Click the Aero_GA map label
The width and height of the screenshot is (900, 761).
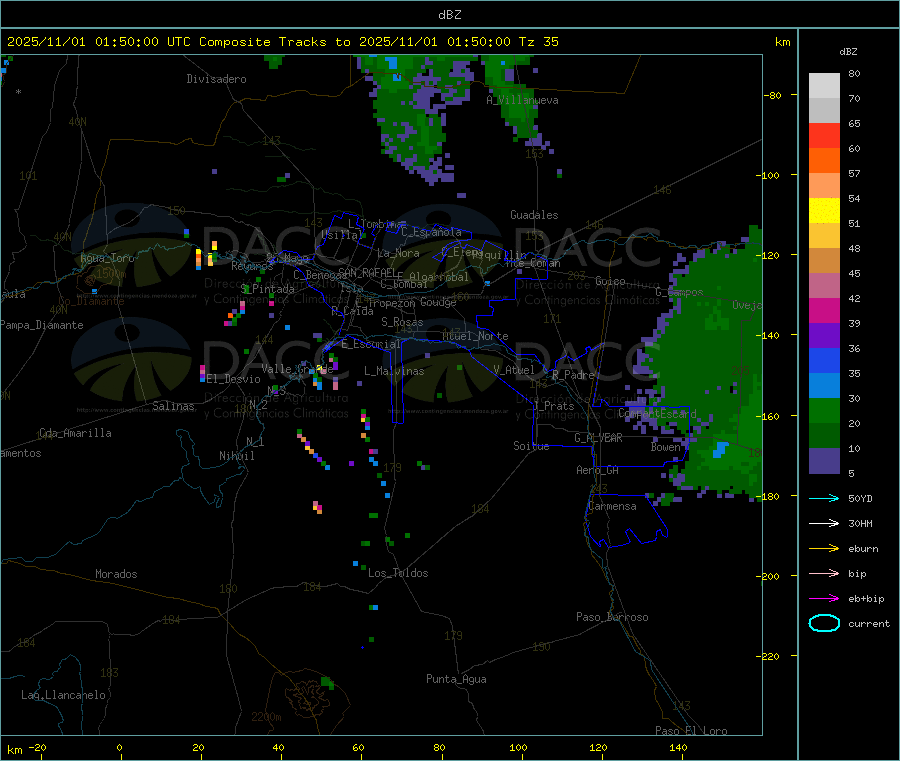pos(598,470)
